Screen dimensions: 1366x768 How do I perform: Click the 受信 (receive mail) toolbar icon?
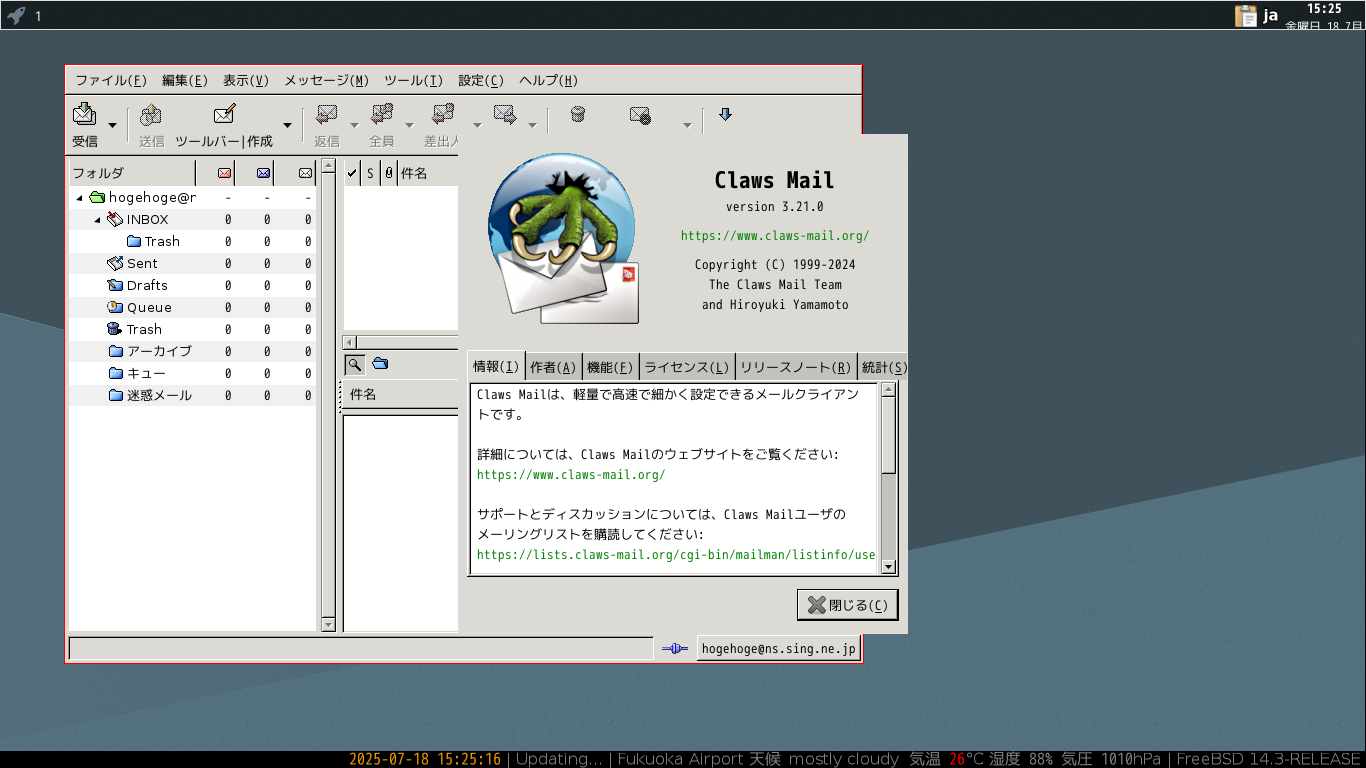click(85, 114)
